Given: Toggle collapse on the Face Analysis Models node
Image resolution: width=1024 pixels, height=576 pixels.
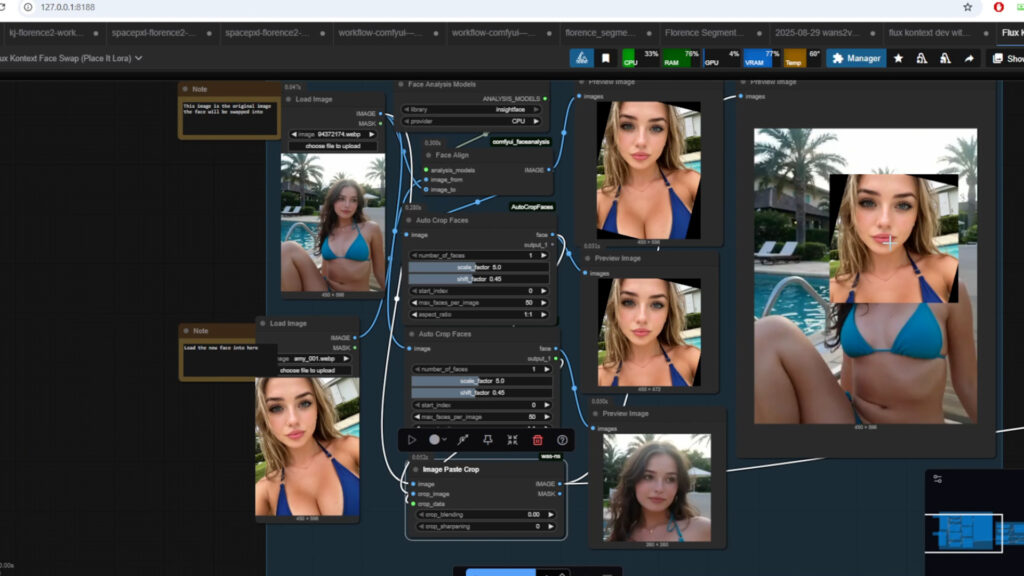Looking at the screenshot, I should (x=402, y=84).
